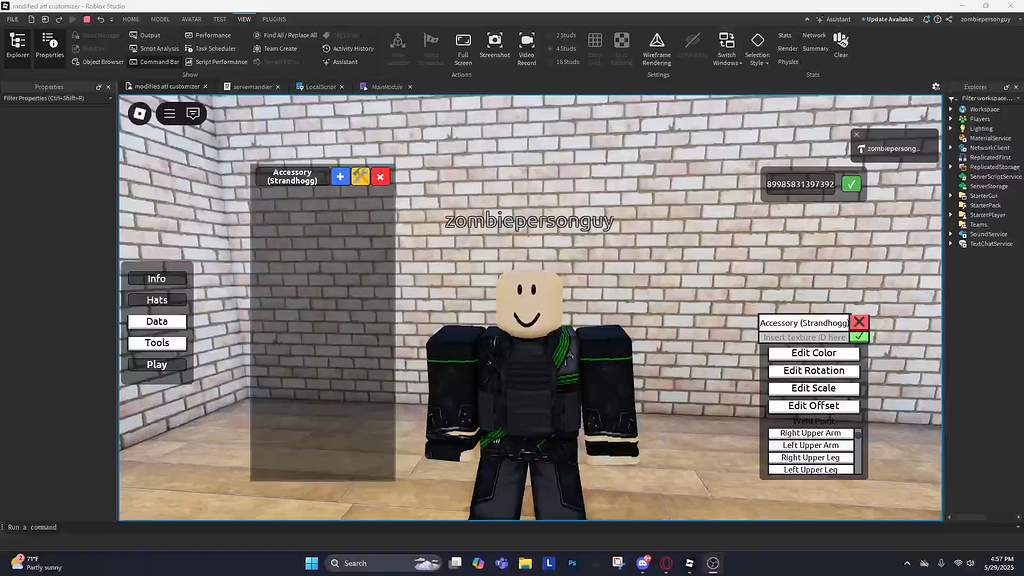The image size is (1024, 576).
Task: Open the Properties panel icon
Action: pyautogui.click(x=49, y=45)
